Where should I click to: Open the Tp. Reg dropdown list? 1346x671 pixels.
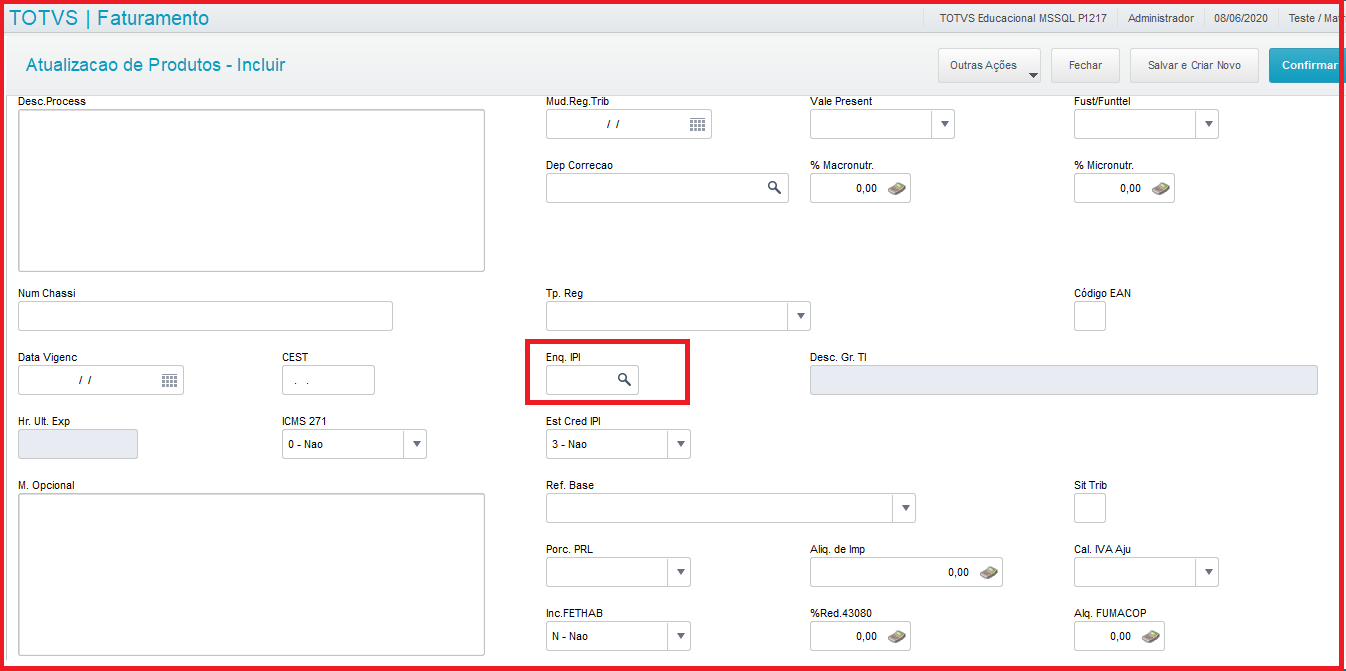[799, 316]
